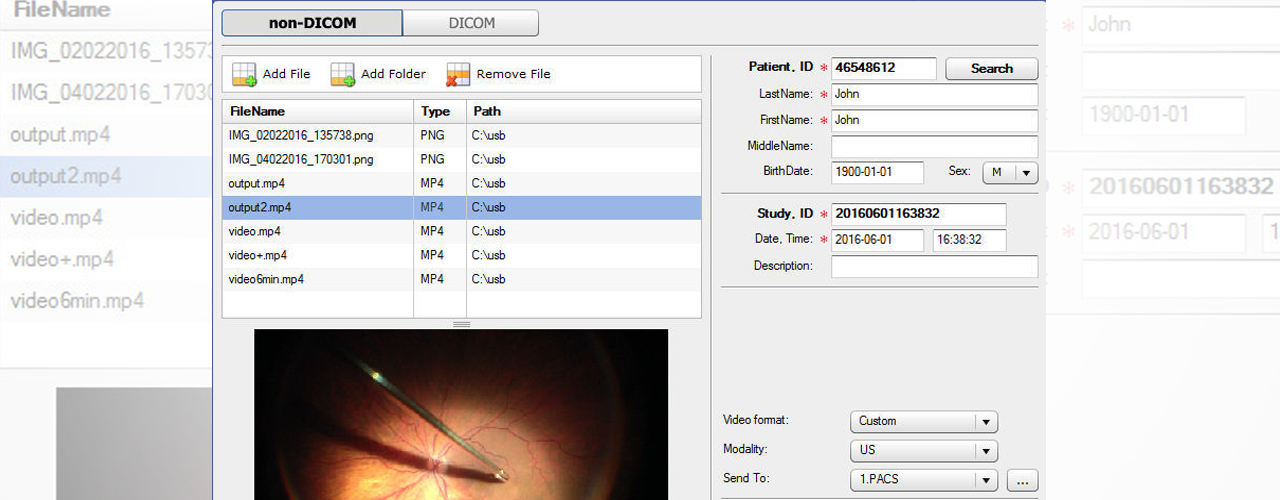Click the Study ID input field
The image size is (1280, 500).
tap(918, 214)
